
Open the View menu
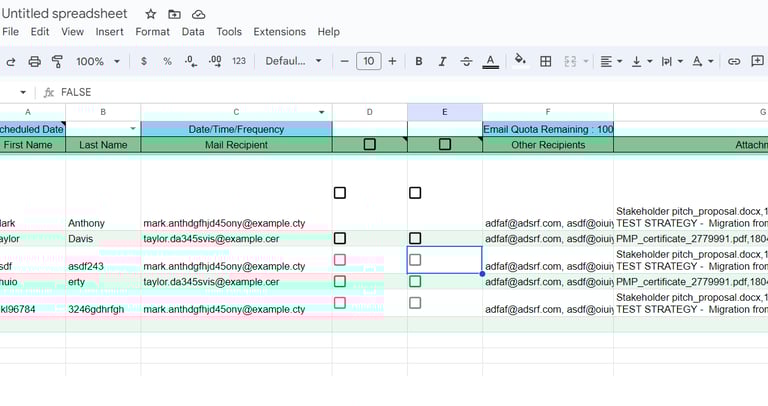72,32
